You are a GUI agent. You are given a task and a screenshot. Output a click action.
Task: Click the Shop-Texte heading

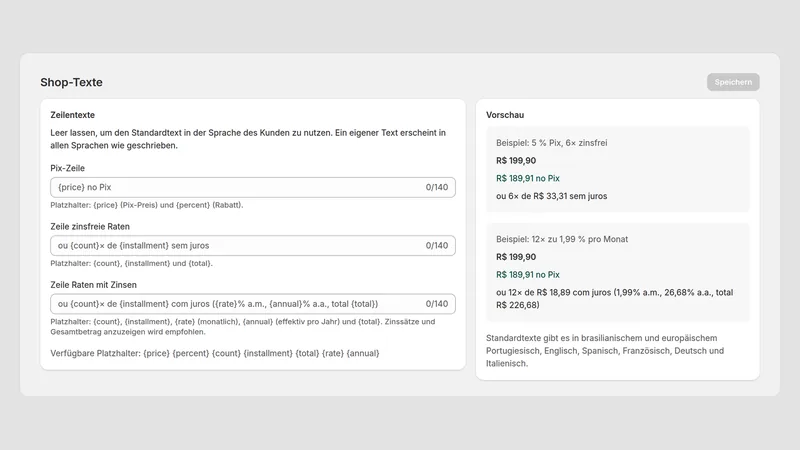(71, 82)
